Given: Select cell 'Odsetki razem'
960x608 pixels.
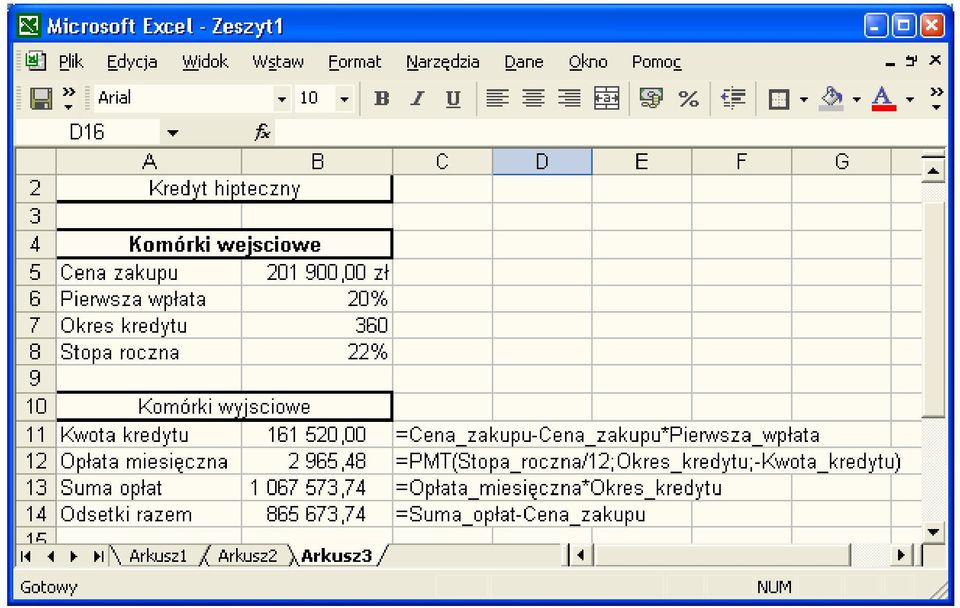Looking at the screenshot, I should (149, 514).
